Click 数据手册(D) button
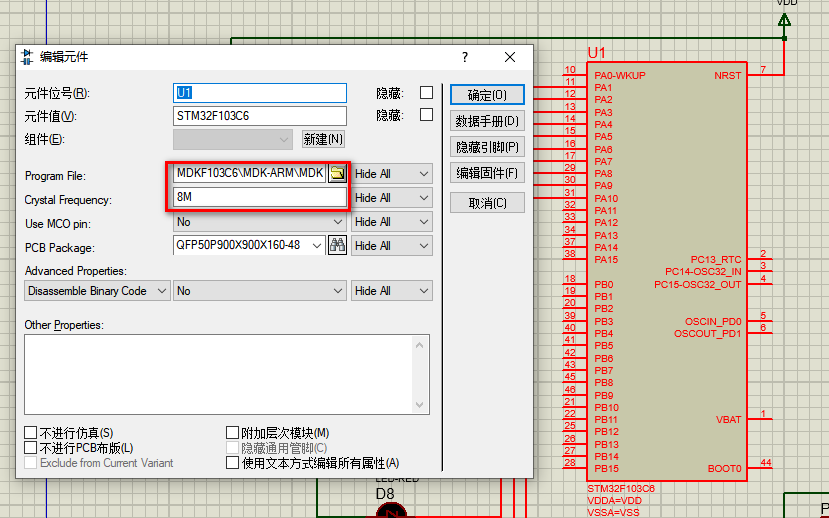The height and width of the screenshot is (518, 829). [x=487, y=121]
